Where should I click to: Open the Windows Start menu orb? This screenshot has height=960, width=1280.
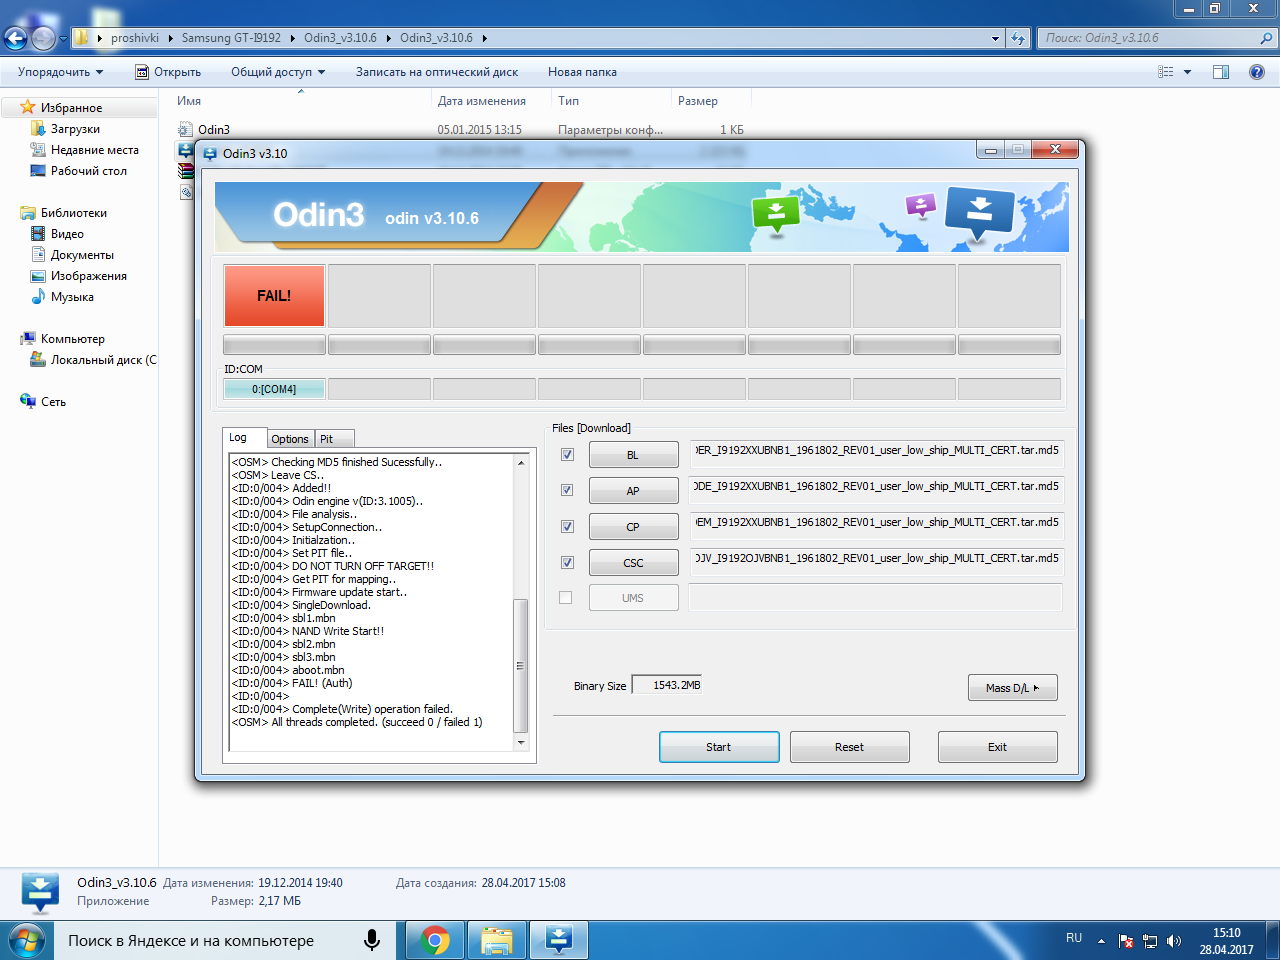[x=27, y=941]
